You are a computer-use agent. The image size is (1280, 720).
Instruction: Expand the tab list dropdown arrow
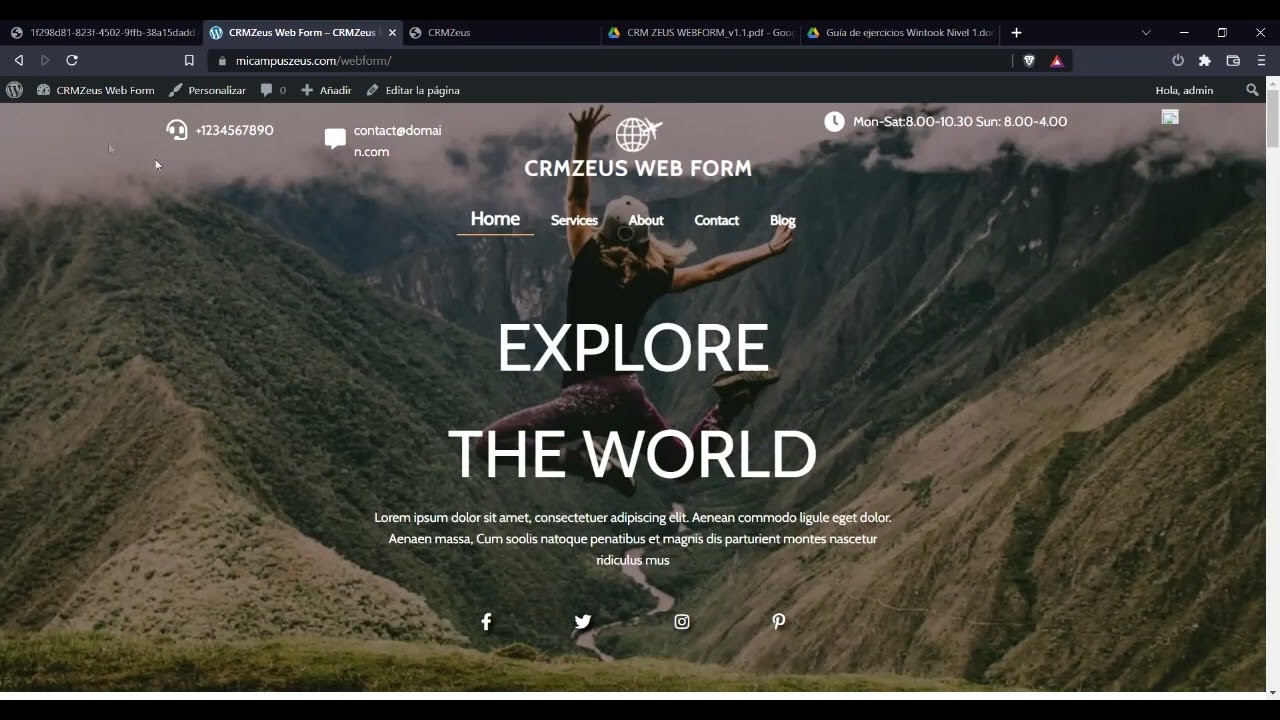click(1146, 33)
